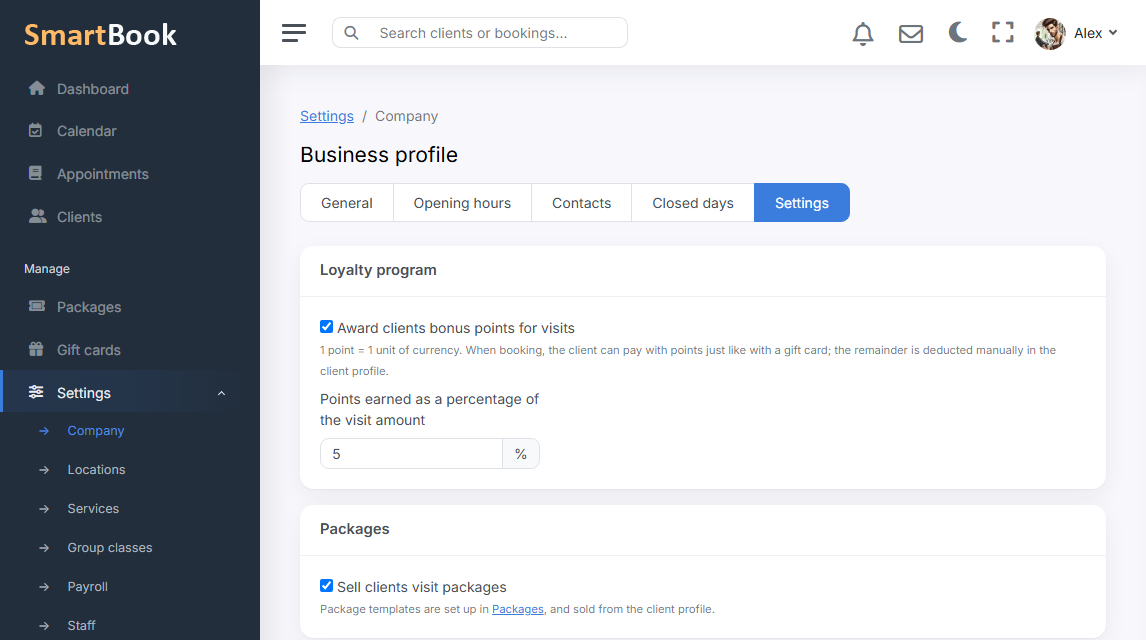The height and width of the screenshot is (640, 1146).
Task: Click the Clients people icon
Action: tap(37, 216)
